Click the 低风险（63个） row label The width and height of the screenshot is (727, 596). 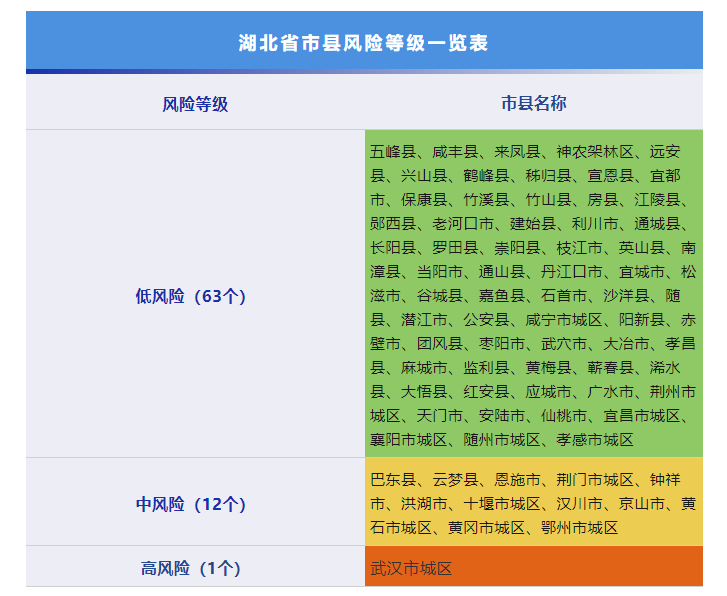[x=190, y=296]
